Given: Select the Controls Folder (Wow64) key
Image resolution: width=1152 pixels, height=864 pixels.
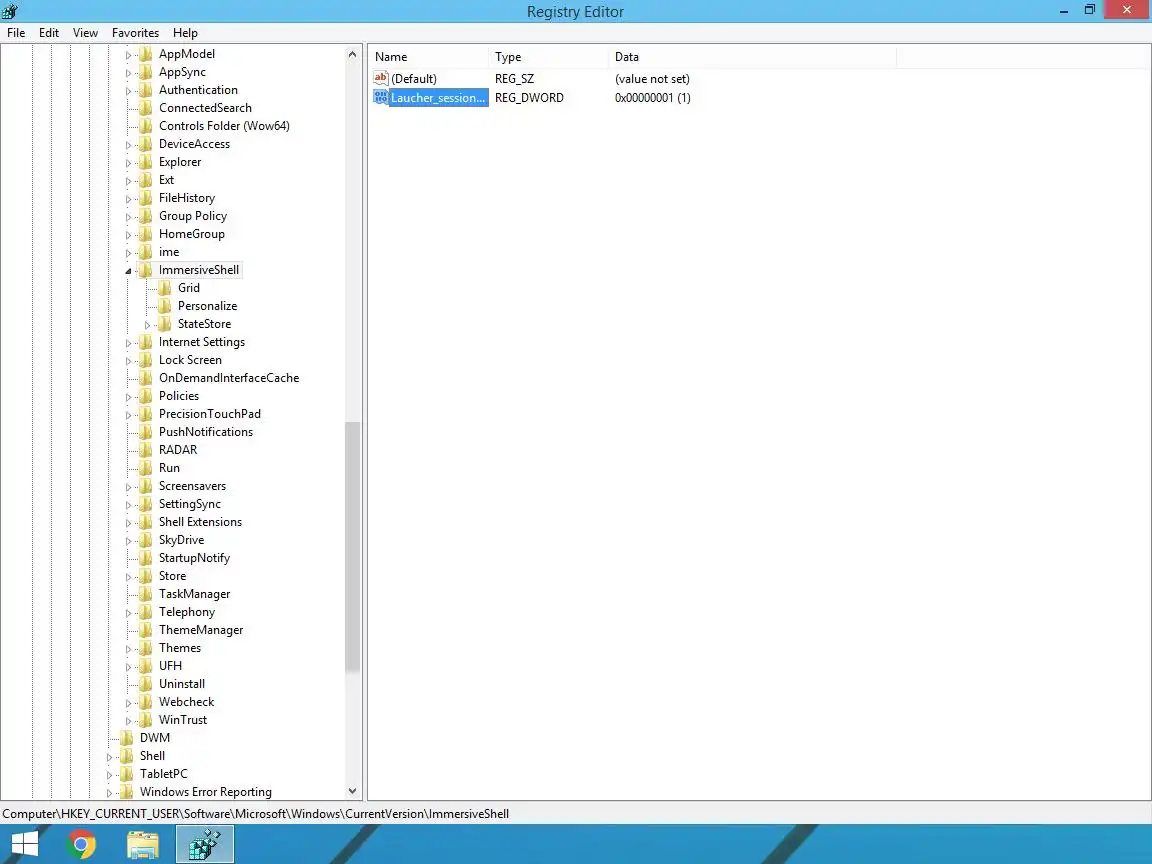Looking at the screenshot, I should coord(224,126).
